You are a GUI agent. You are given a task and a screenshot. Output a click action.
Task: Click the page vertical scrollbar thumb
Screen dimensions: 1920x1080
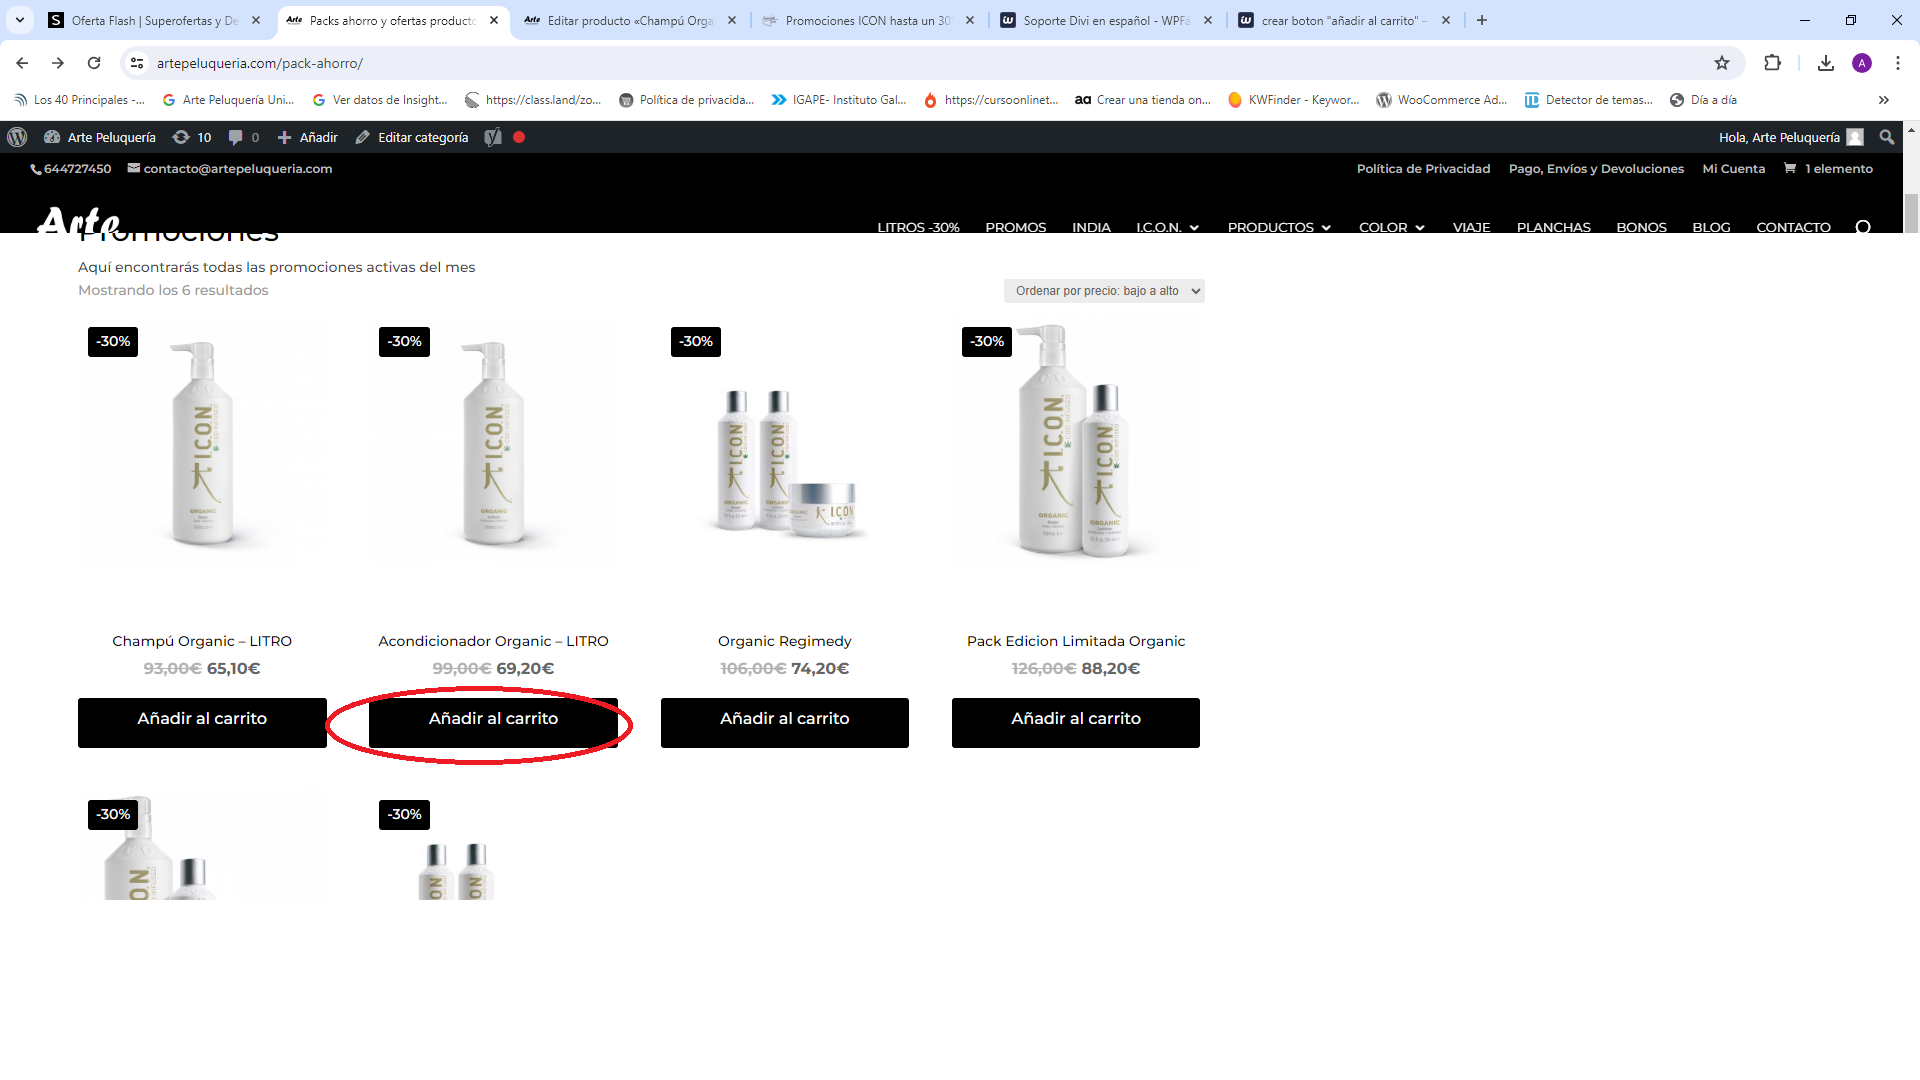(x=1911, y=212)
